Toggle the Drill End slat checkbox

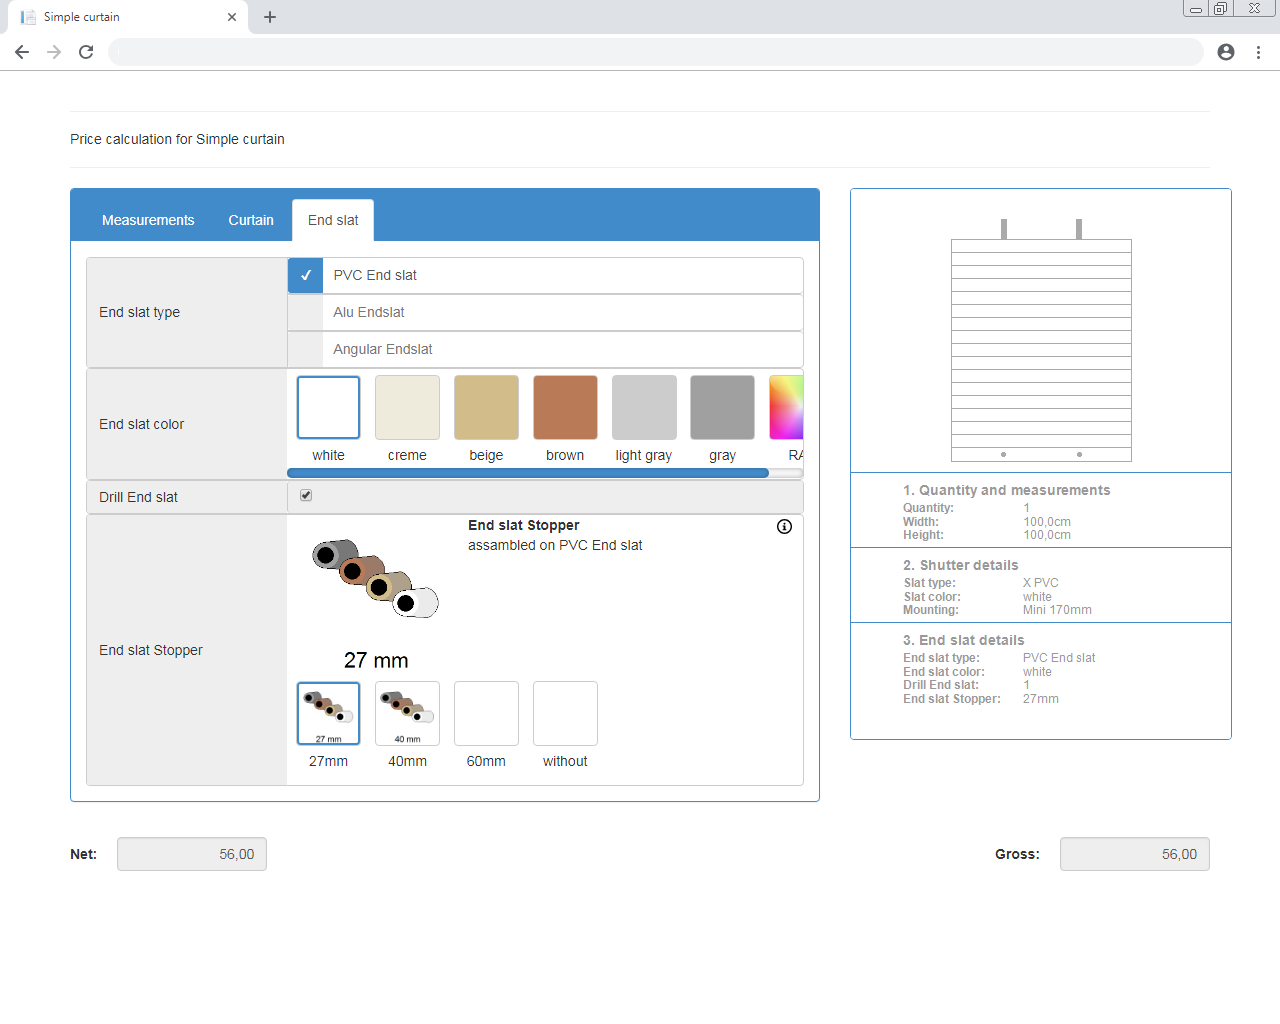coord(306,495)
